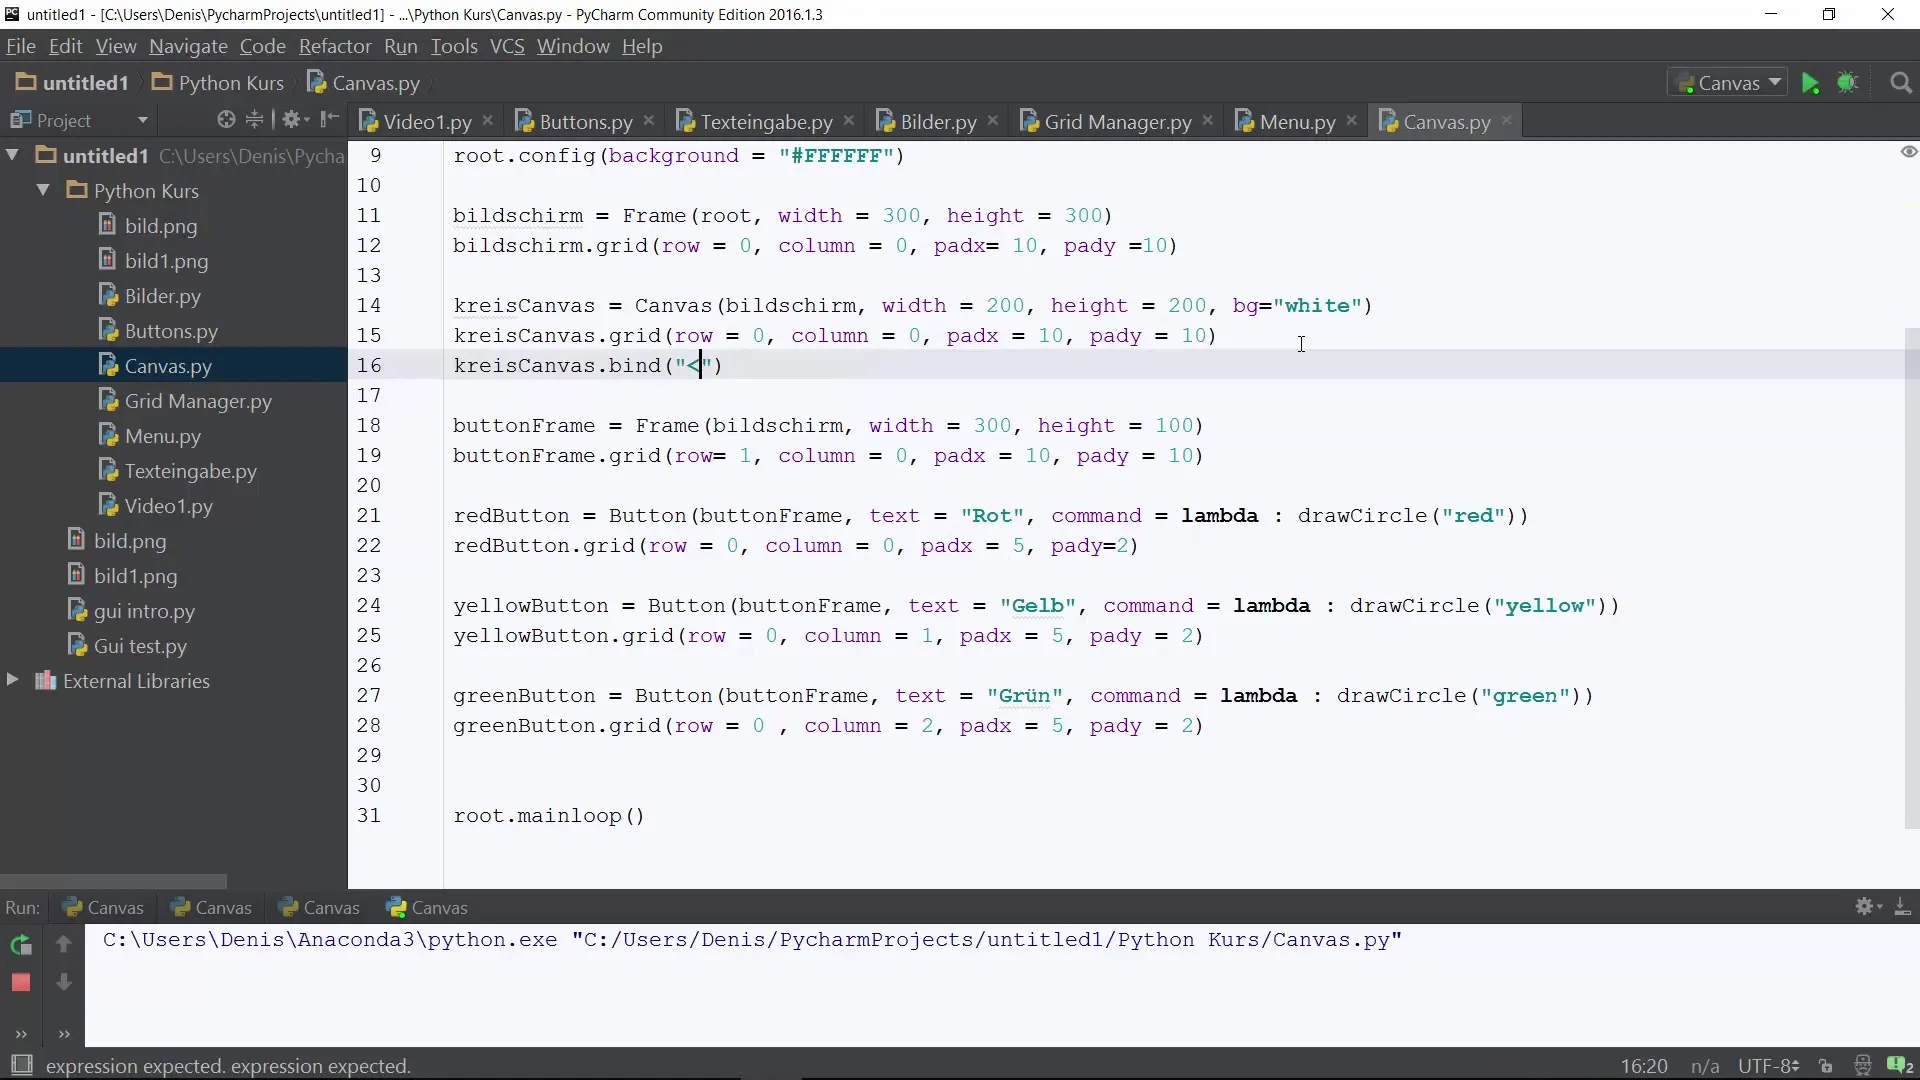Click Canvas.py breadcrumb in navigation bar
The height and width of the screenshot is (1080, 1920).
pyautogui.click(x=363, y=83)
